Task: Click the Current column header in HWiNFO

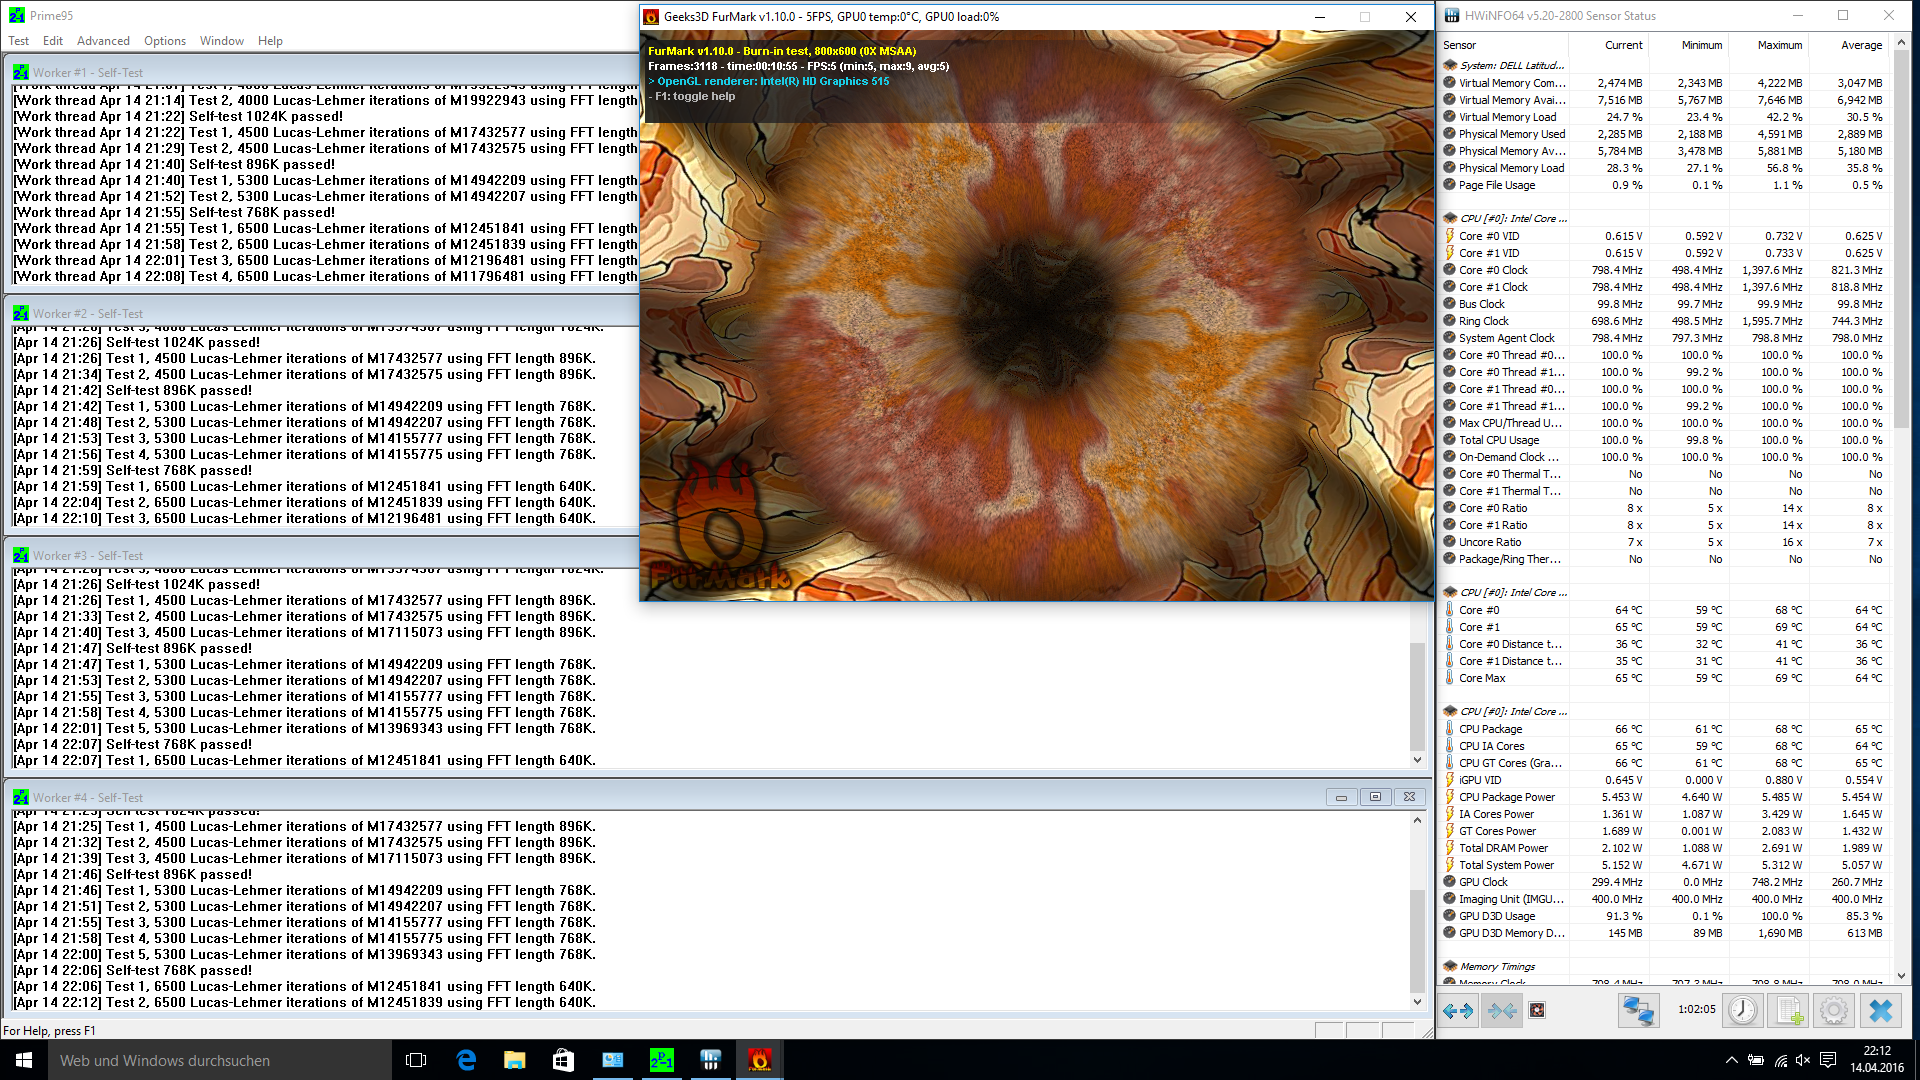Action: pos(1608,45)
